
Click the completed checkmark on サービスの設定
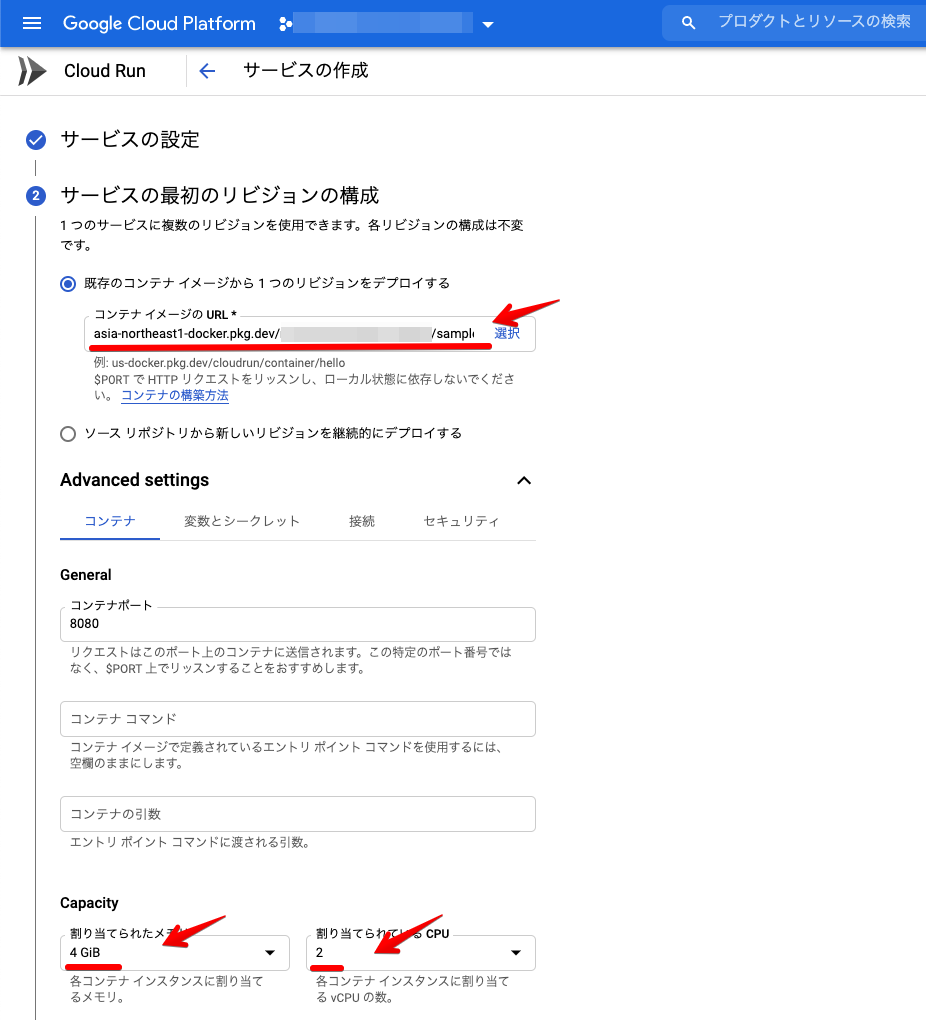pos(36,141)
